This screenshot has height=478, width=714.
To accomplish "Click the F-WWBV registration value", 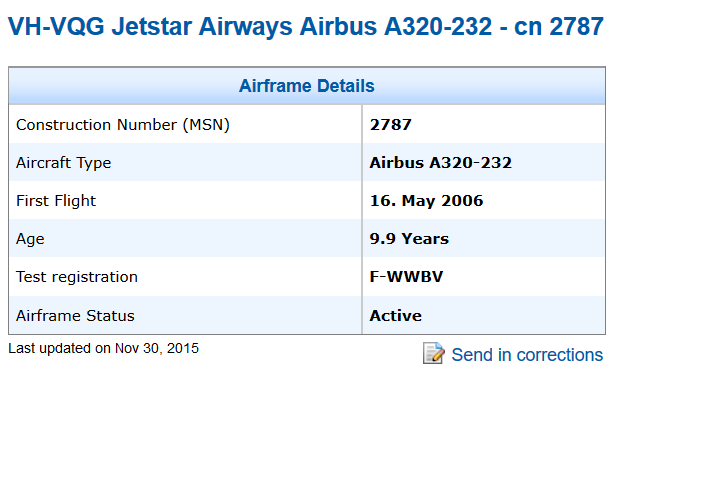I will 406,277.
